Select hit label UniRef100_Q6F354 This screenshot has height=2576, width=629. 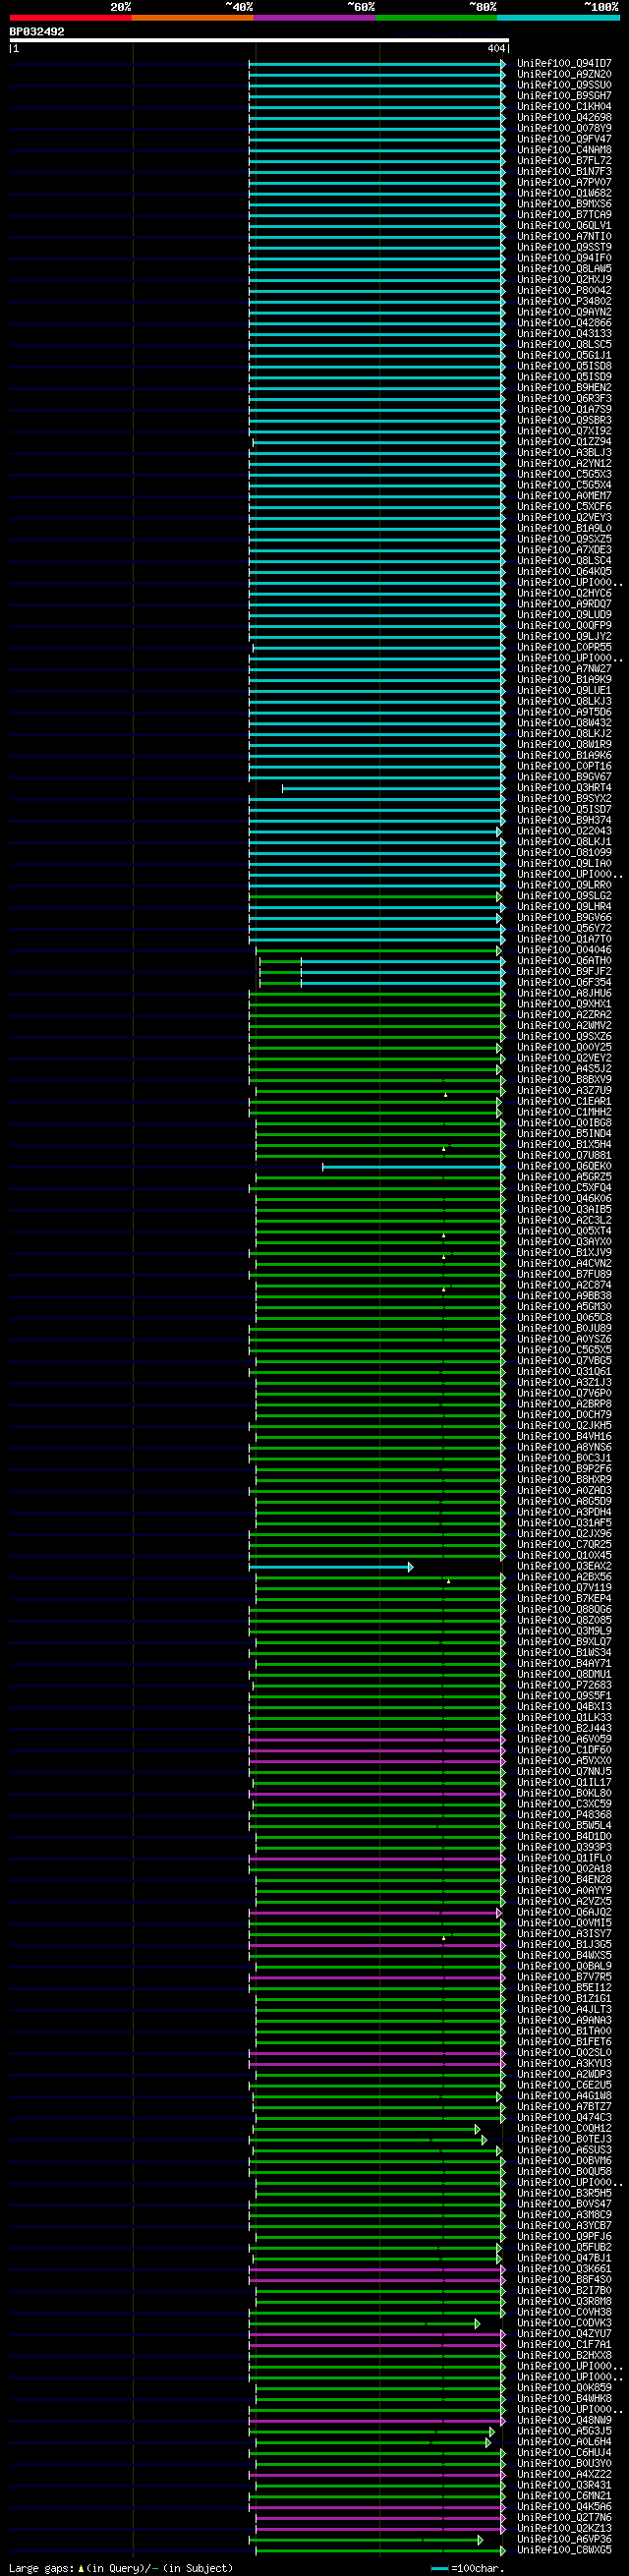[564, 983]
